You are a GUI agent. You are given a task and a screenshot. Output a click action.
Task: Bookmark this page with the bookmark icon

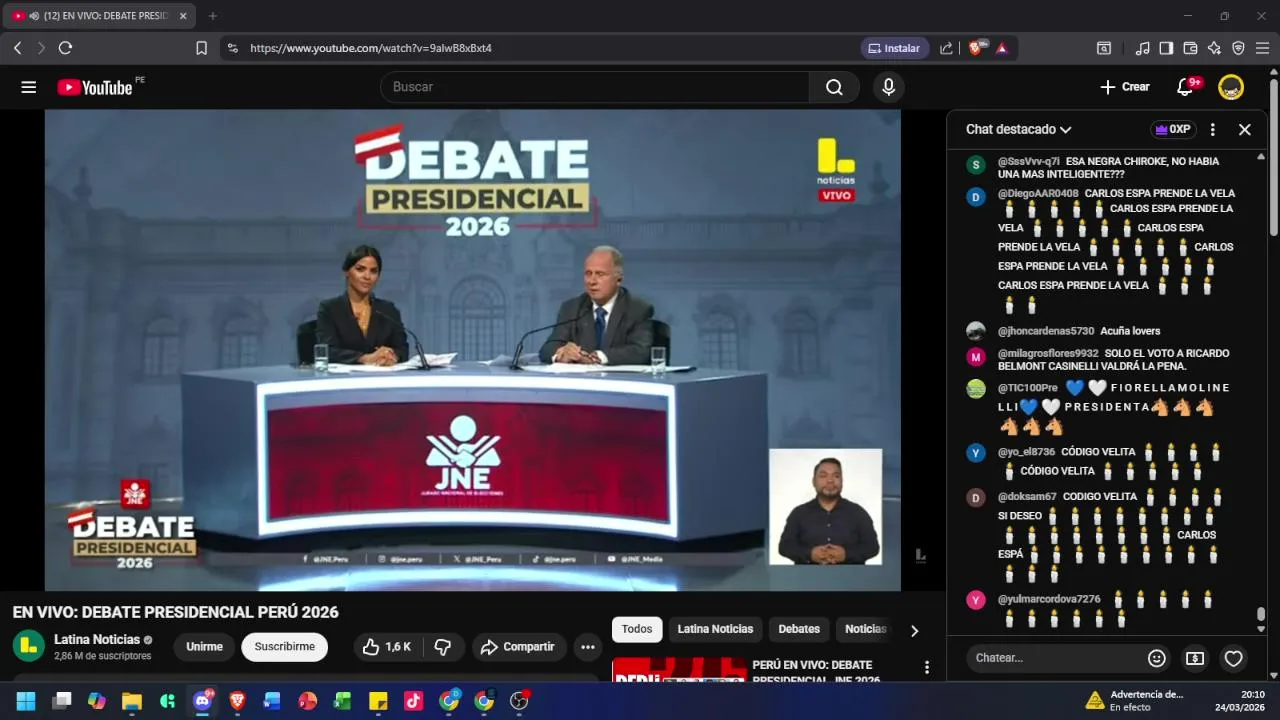[x=201, y=48]
